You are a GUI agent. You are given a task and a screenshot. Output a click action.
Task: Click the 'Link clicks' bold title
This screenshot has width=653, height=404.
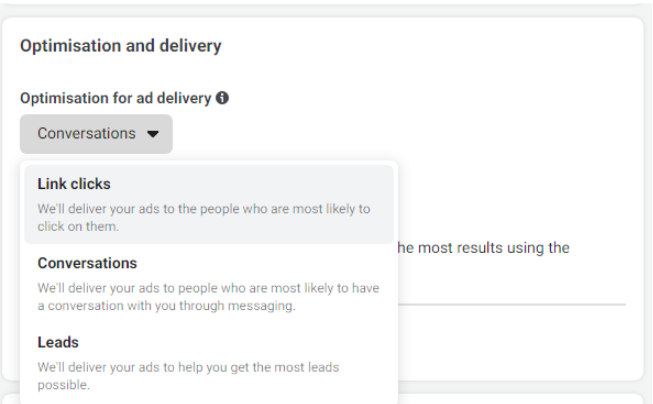(x=74, y=184)
